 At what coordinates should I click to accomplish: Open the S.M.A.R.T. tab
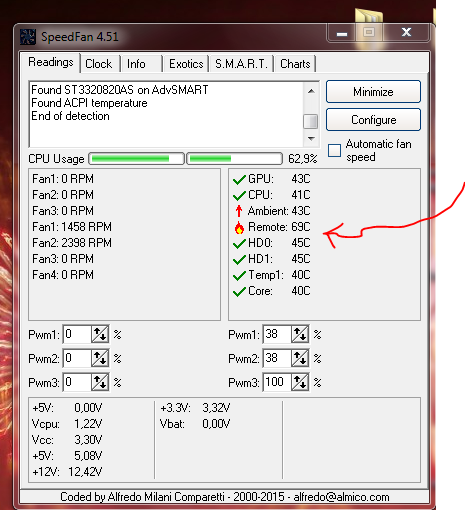point(241,64)
